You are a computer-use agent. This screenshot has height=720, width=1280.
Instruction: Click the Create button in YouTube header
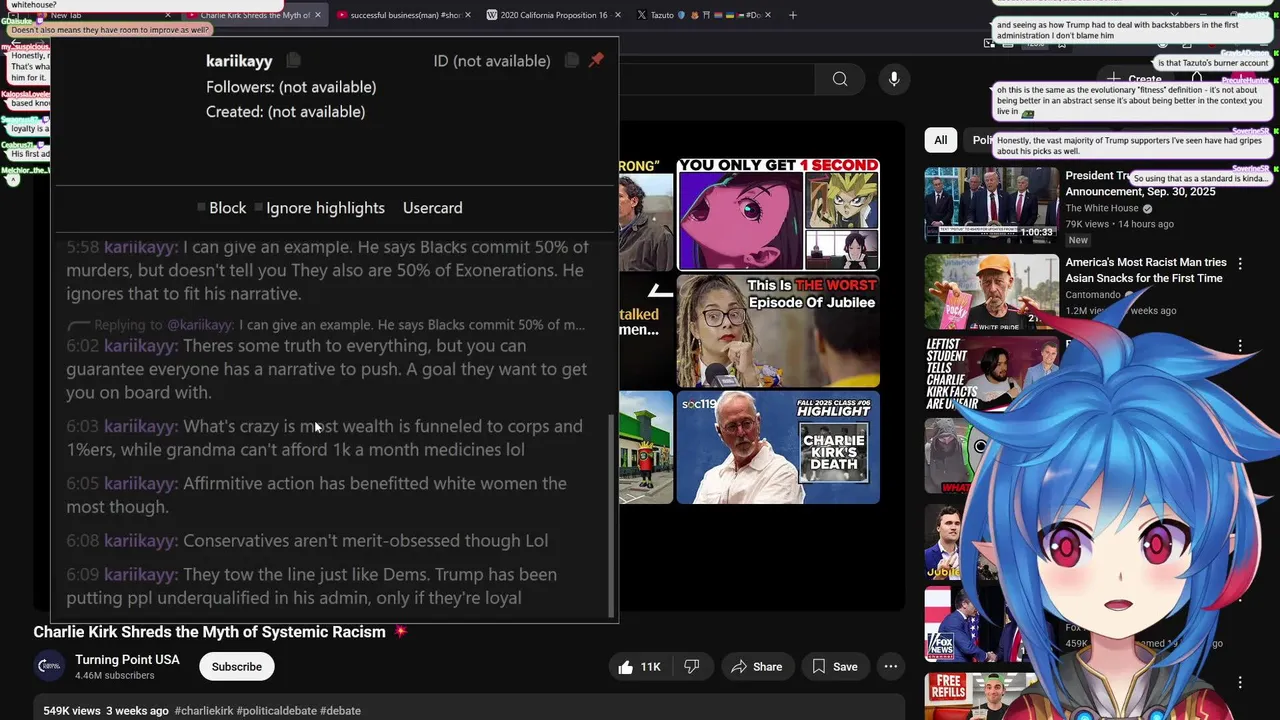click(1134, 79)
